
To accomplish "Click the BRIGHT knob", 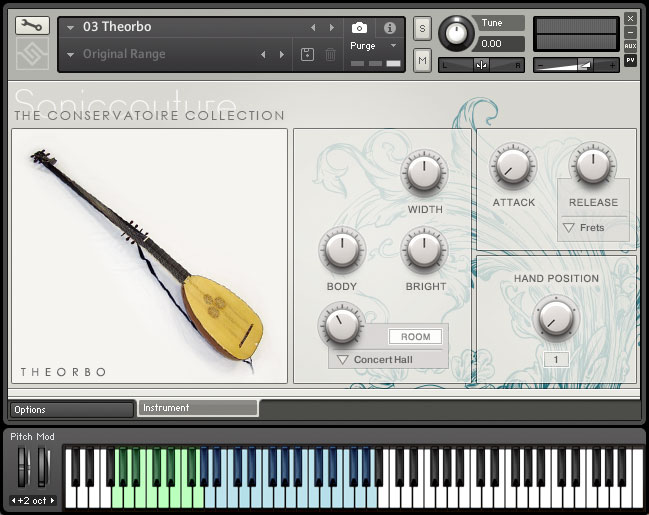I will pyautogui.click(x=424, y=250).
